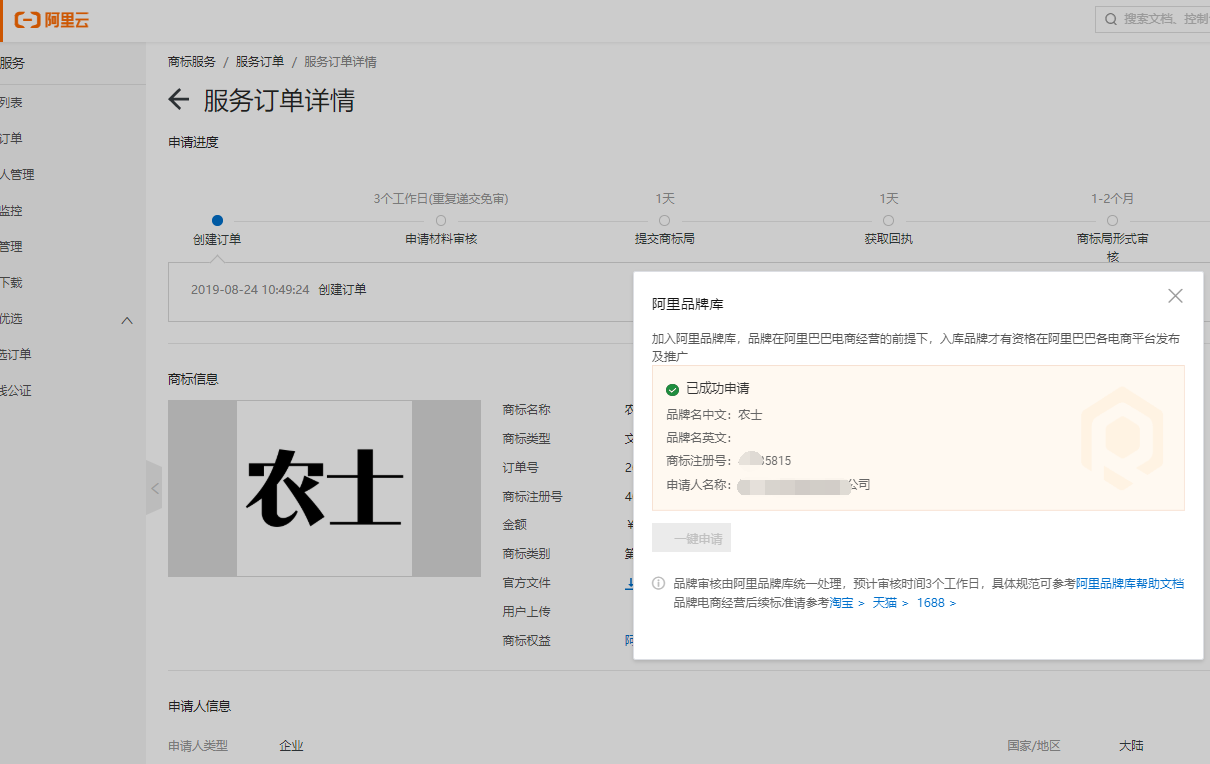Open the 1688 standards link

pos(936,603)
